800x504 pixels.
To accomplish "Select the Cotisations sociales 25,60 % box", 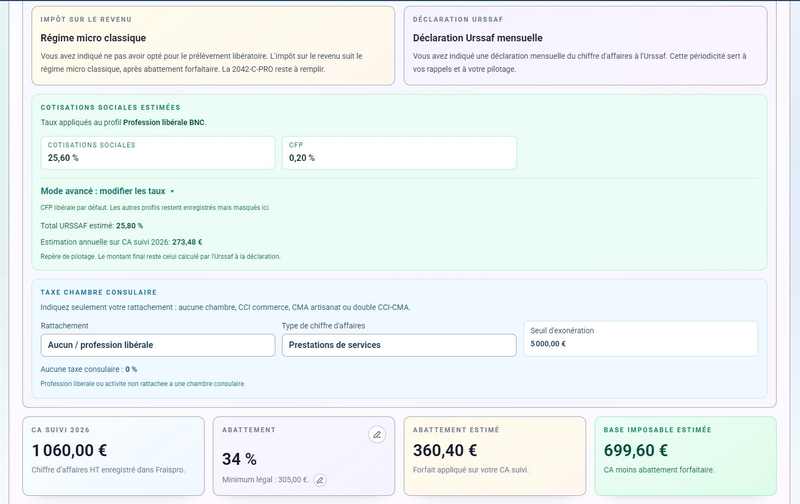I will click(x=158, y=153).
